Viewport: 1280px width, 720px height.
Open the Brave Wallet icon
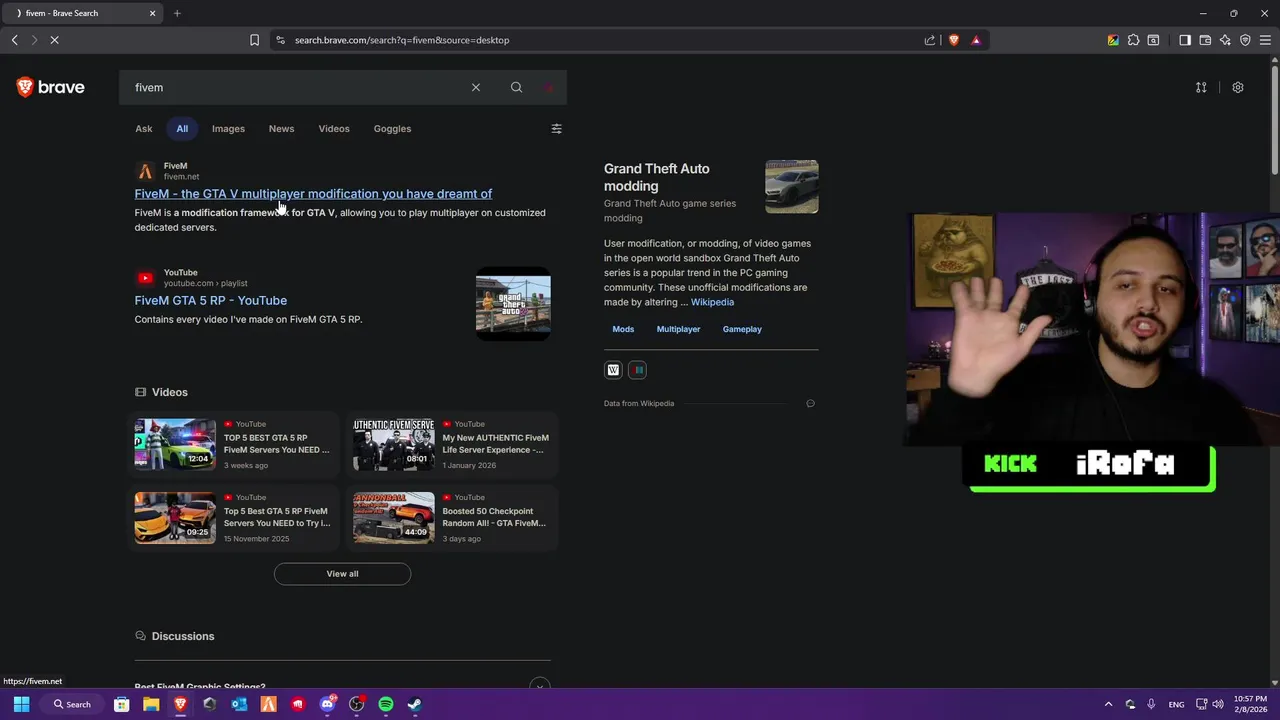click(x=1205, y=40)
